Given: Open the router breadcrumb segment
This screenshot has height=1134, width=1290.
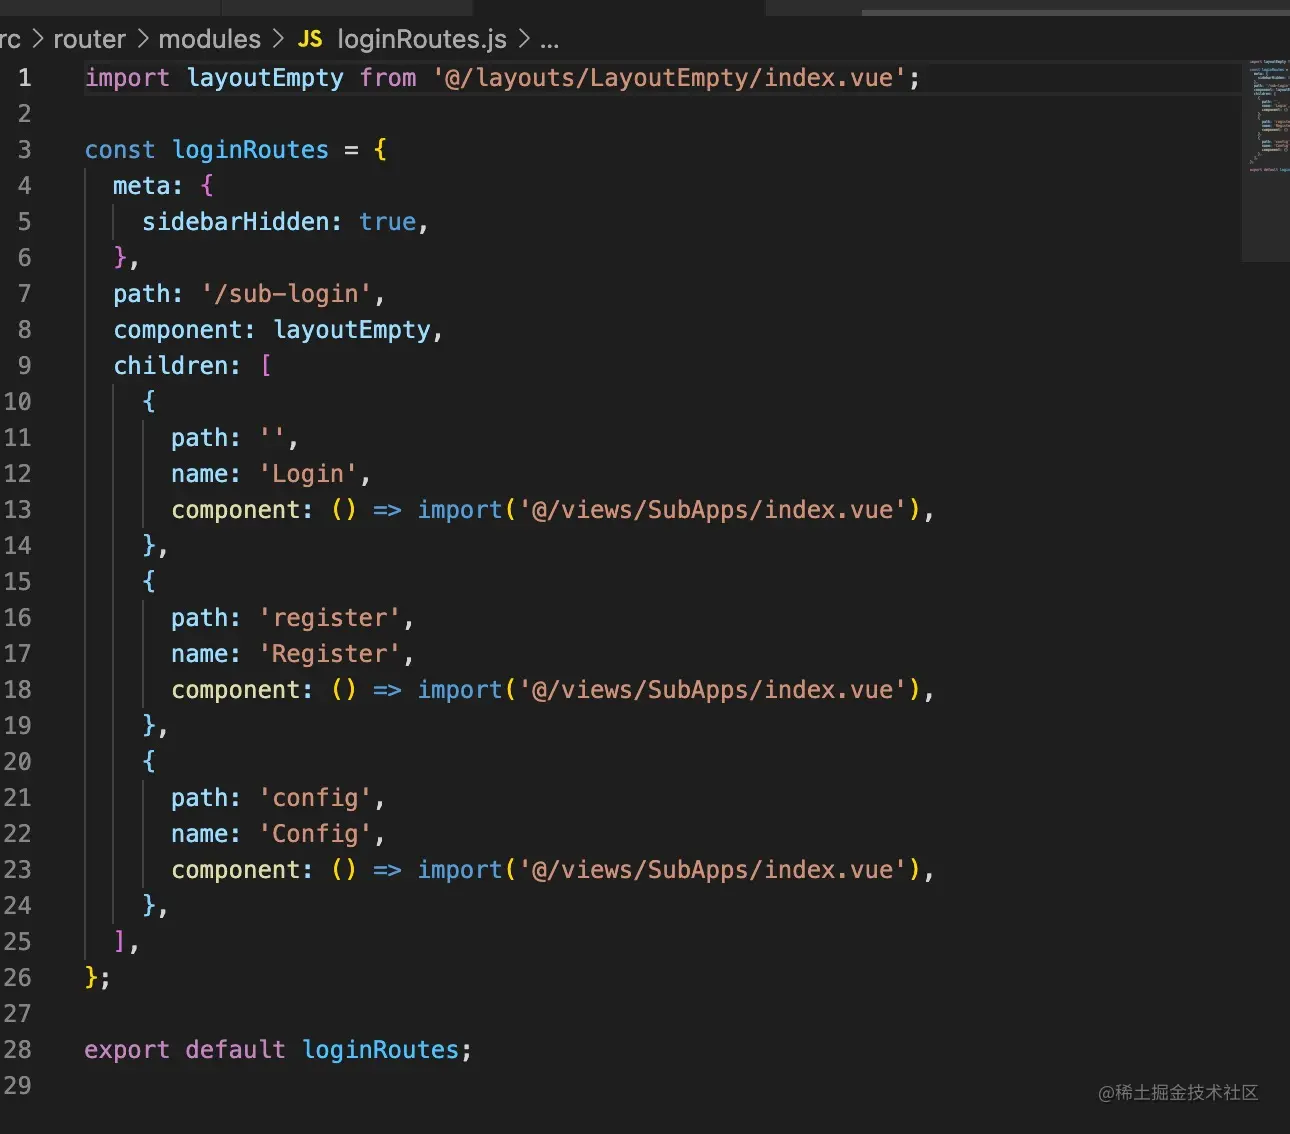Looking at the screenshot, I should 89,39.
